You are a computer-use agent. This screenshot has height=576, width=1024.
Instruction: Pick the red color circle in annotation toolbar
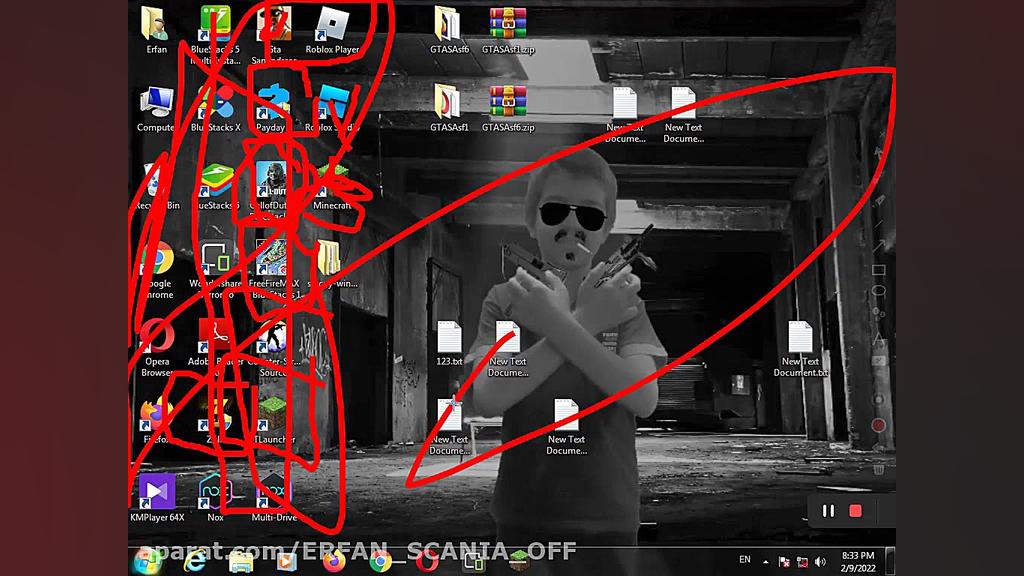point(878,425)
